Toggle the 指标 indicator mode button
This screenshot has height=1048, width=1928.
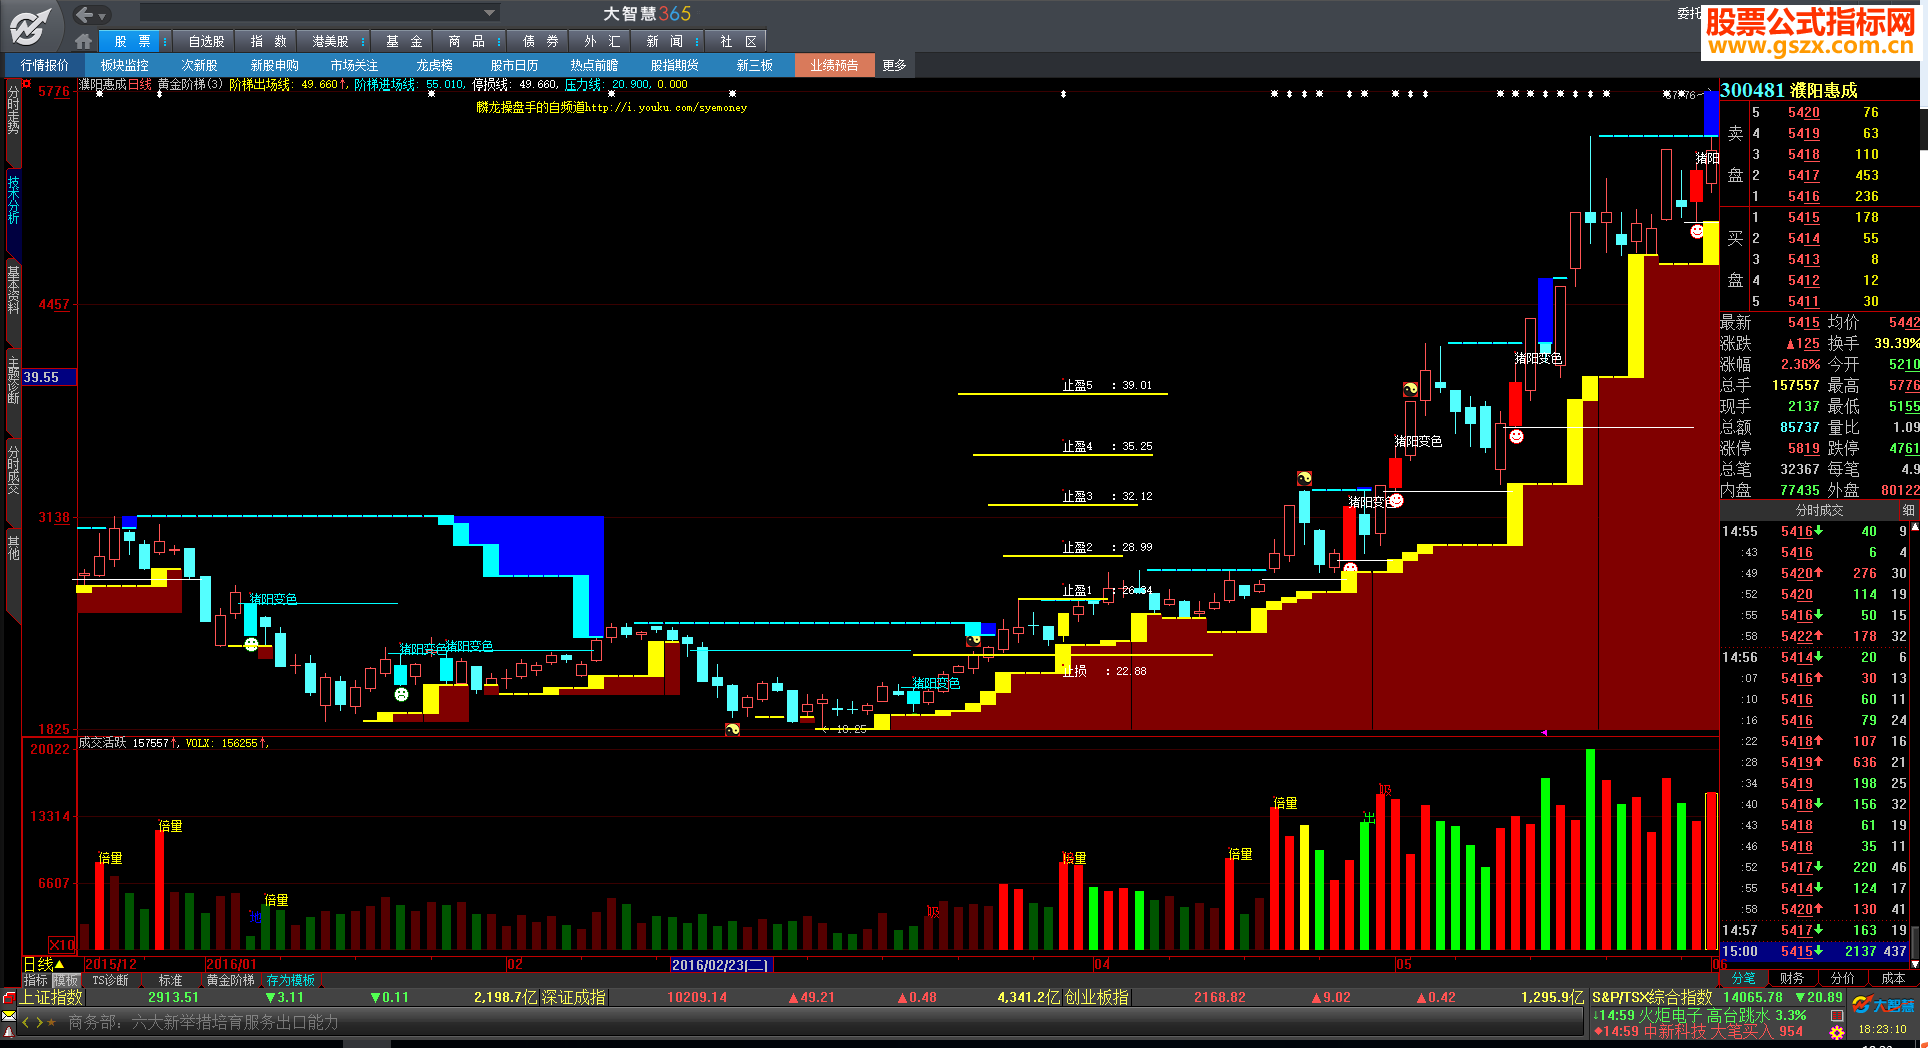36,980
